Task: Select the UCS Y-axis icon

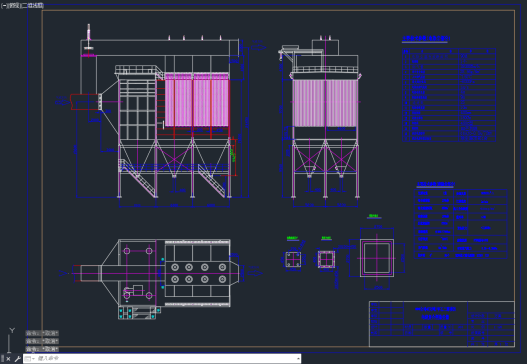Action: [11, 339]
